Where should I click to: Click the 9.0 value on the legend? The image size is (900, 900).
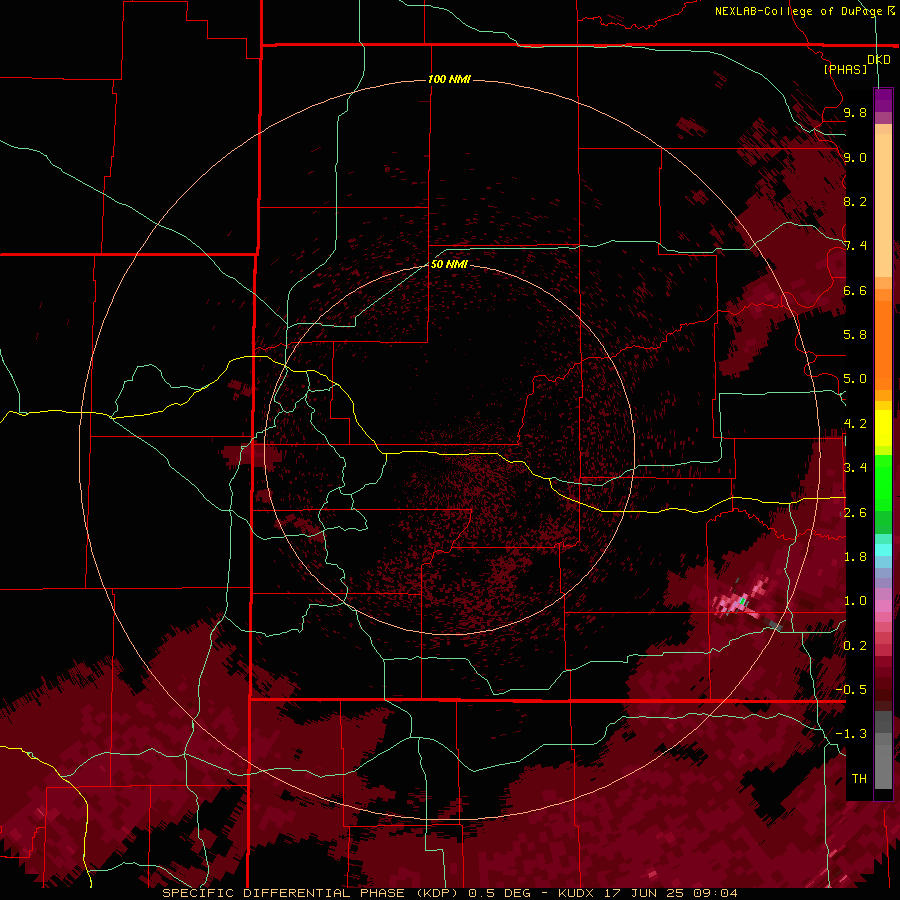click(x=855, y=157)
